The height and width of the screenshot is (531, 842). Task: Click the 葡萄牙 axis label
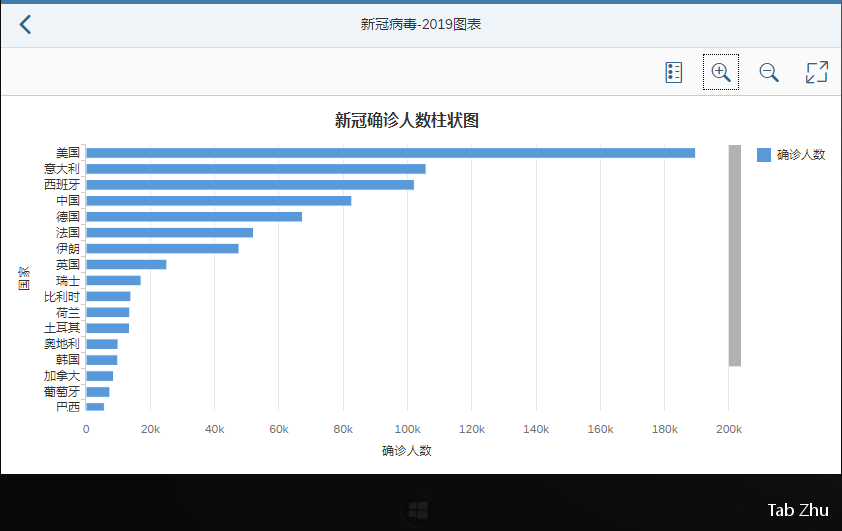62,392
